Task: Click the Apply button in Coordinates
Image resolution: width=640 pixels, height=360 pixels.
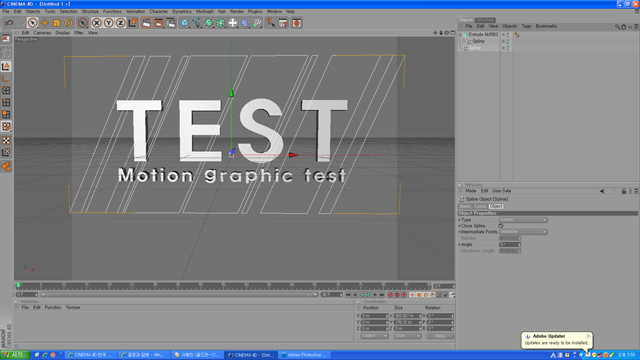Action: pyautogui.click(x=440, y=336)
